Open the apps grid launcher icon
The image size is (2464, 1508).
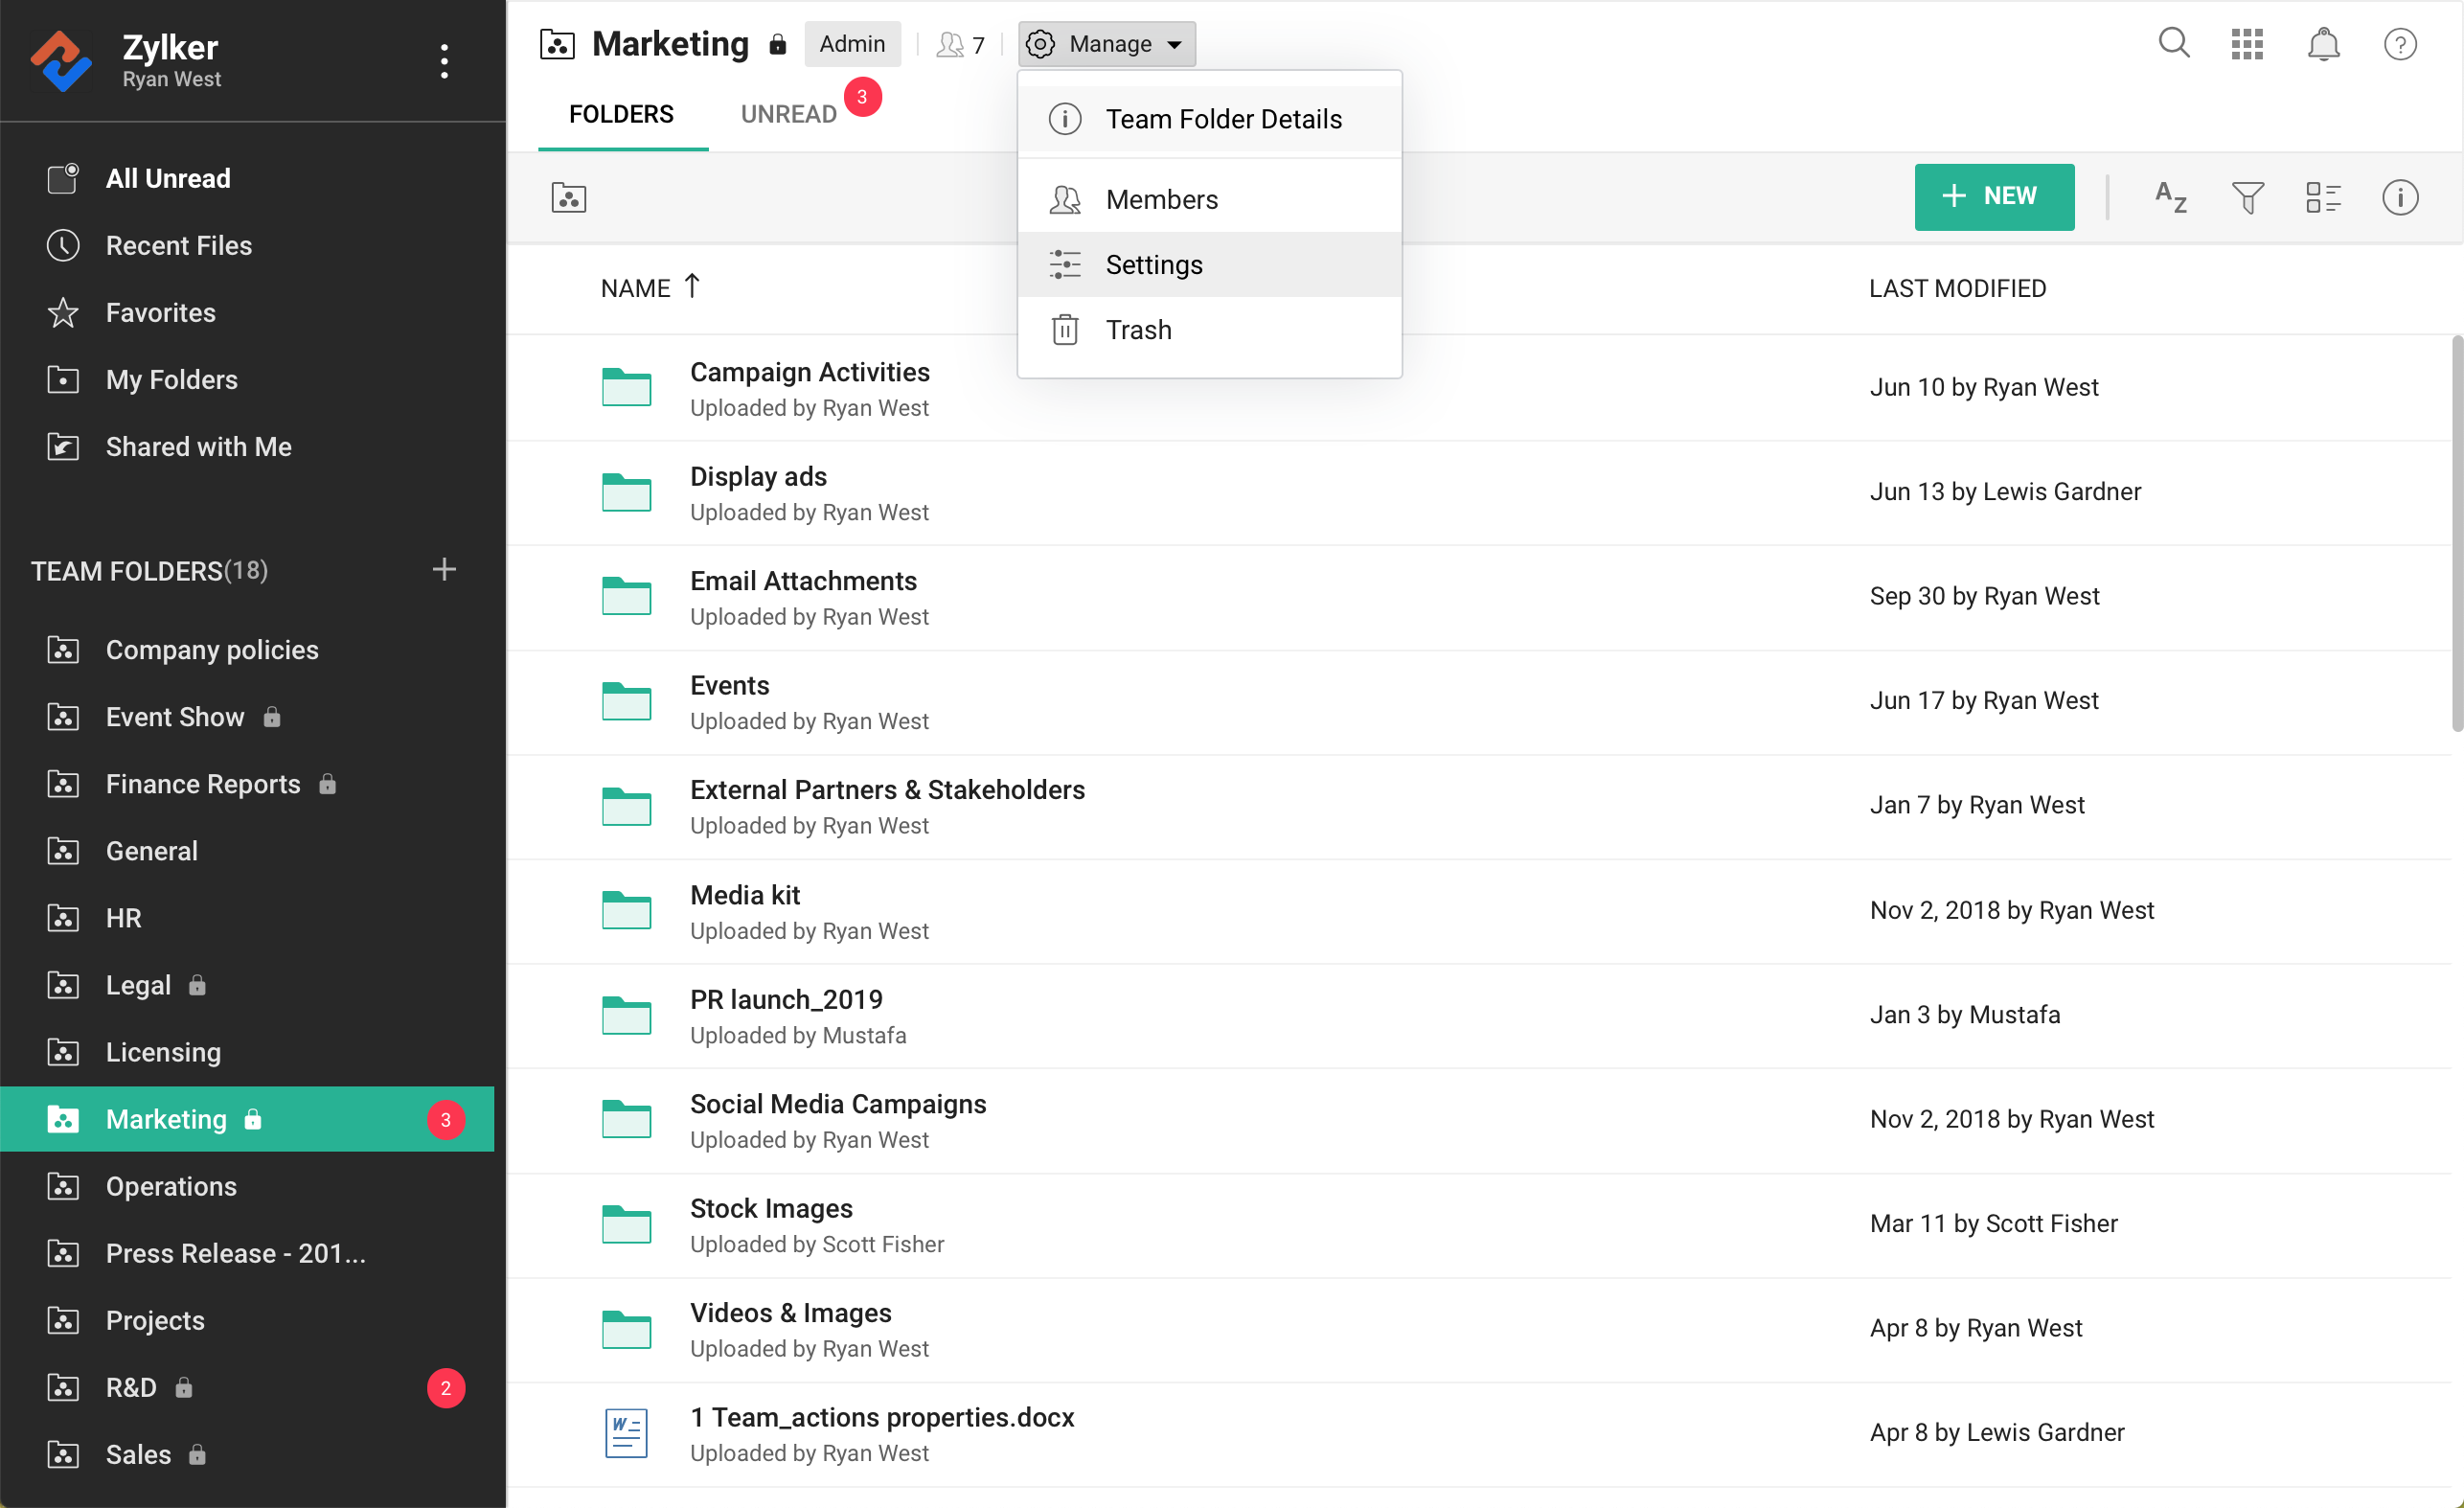2247,44
